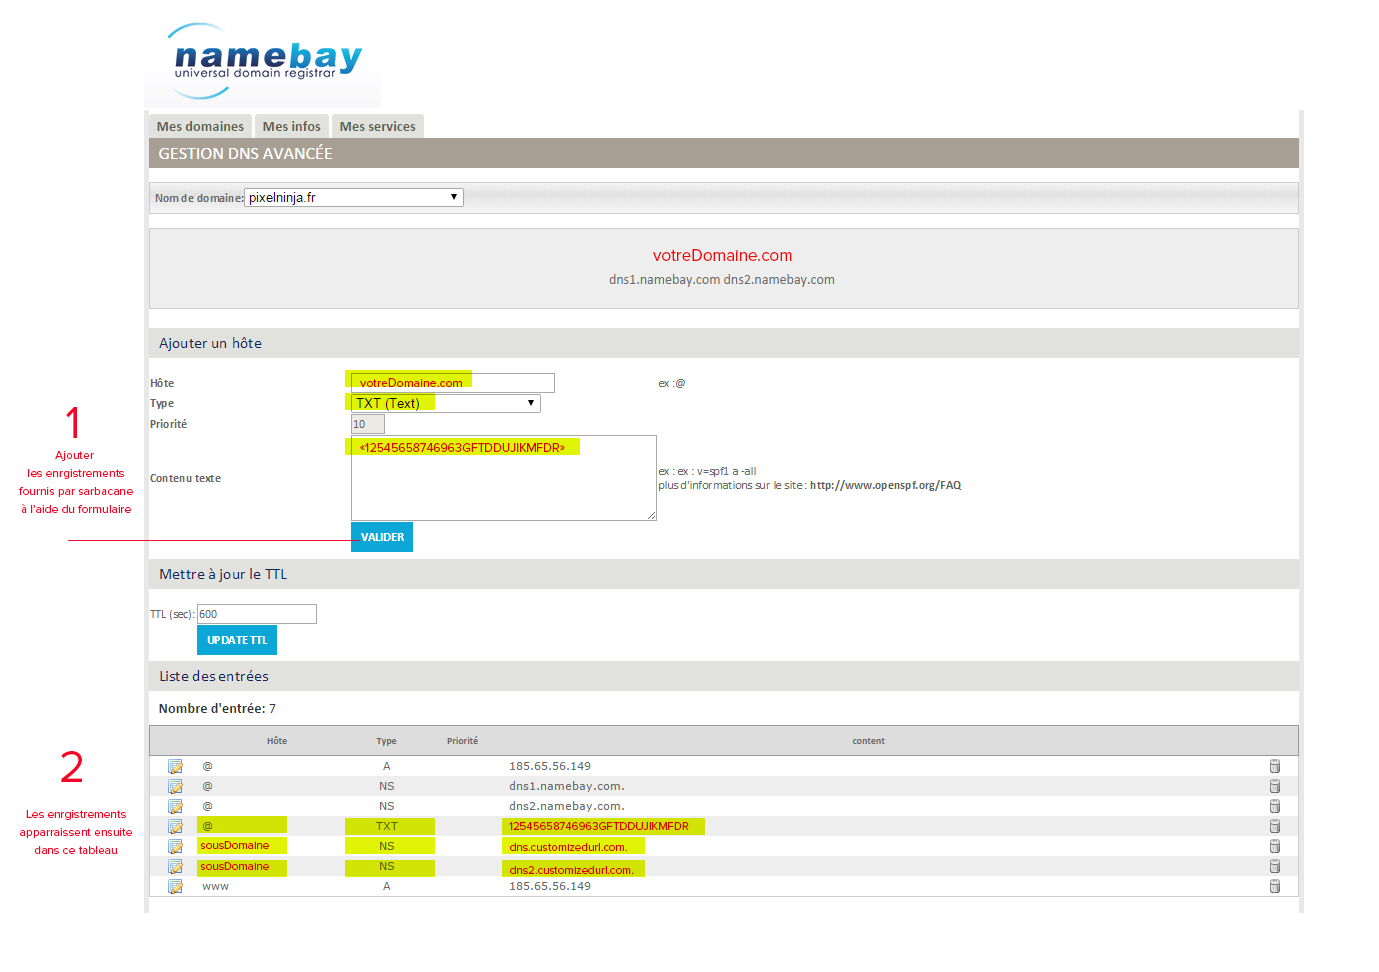
Task: Click the Contenu texte textarea
Action: coord(504,478)
